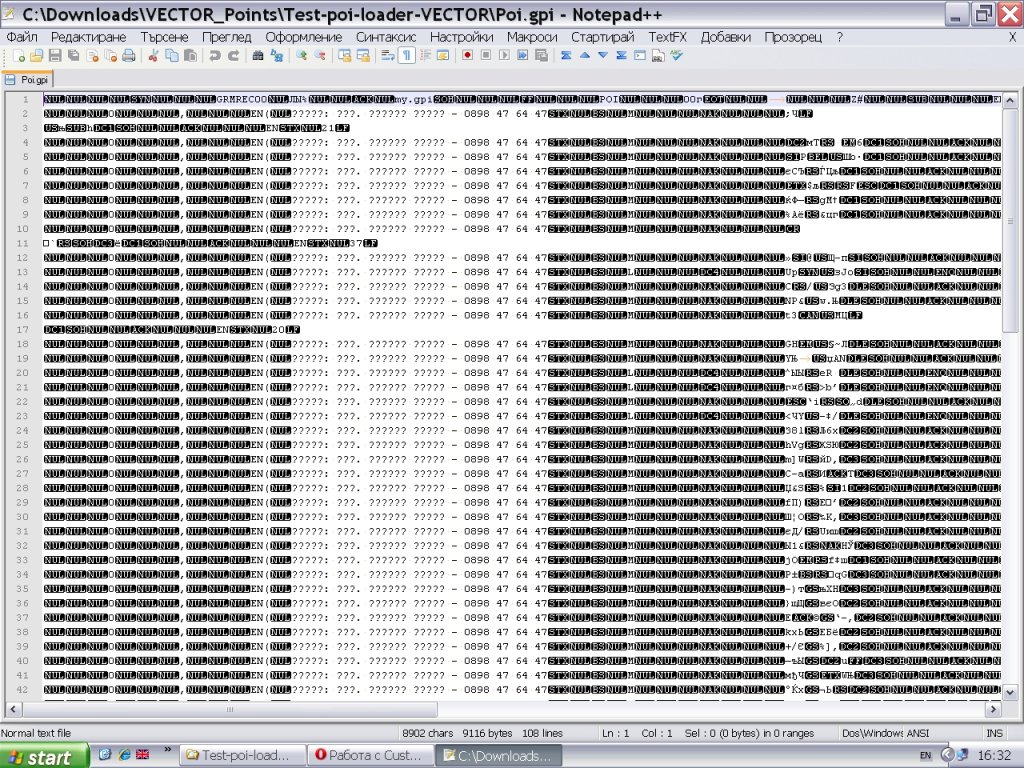Print the document with the printer icon
Image resolution: width=1024 pixels, height=768 pixels.
(x=129, y=56)
